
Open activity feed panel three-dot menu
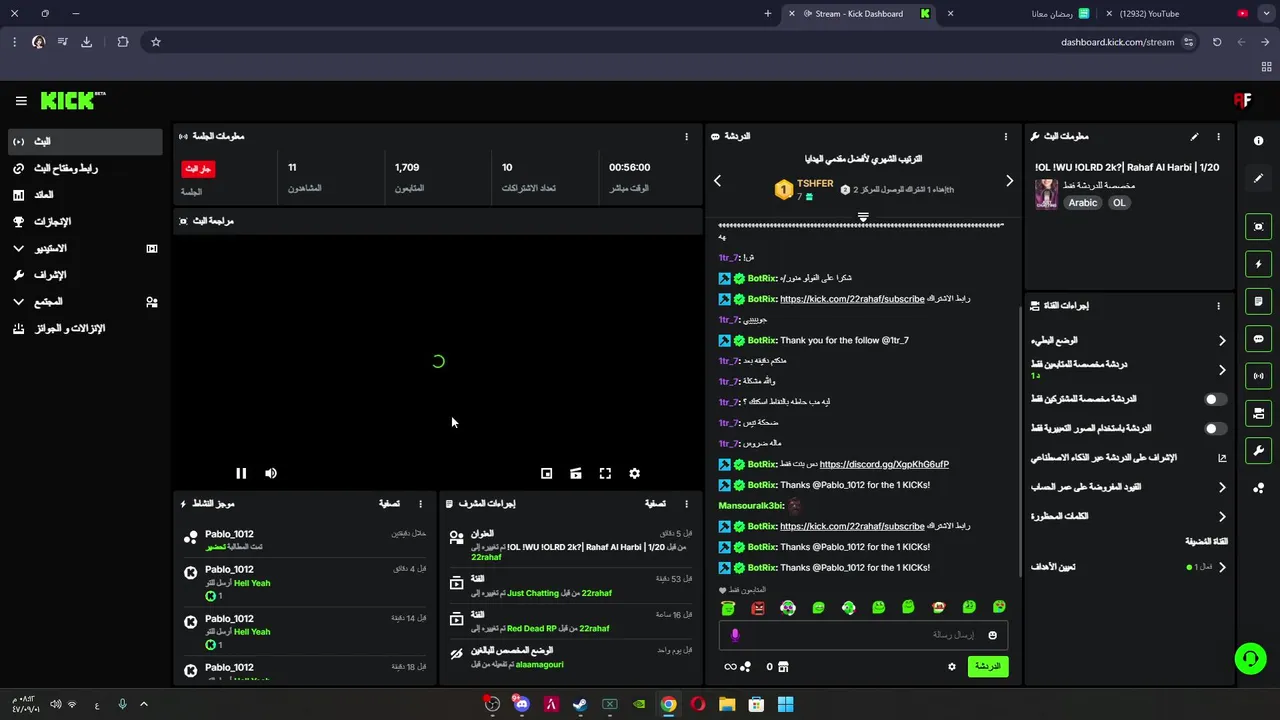click(x=420, y=504)
